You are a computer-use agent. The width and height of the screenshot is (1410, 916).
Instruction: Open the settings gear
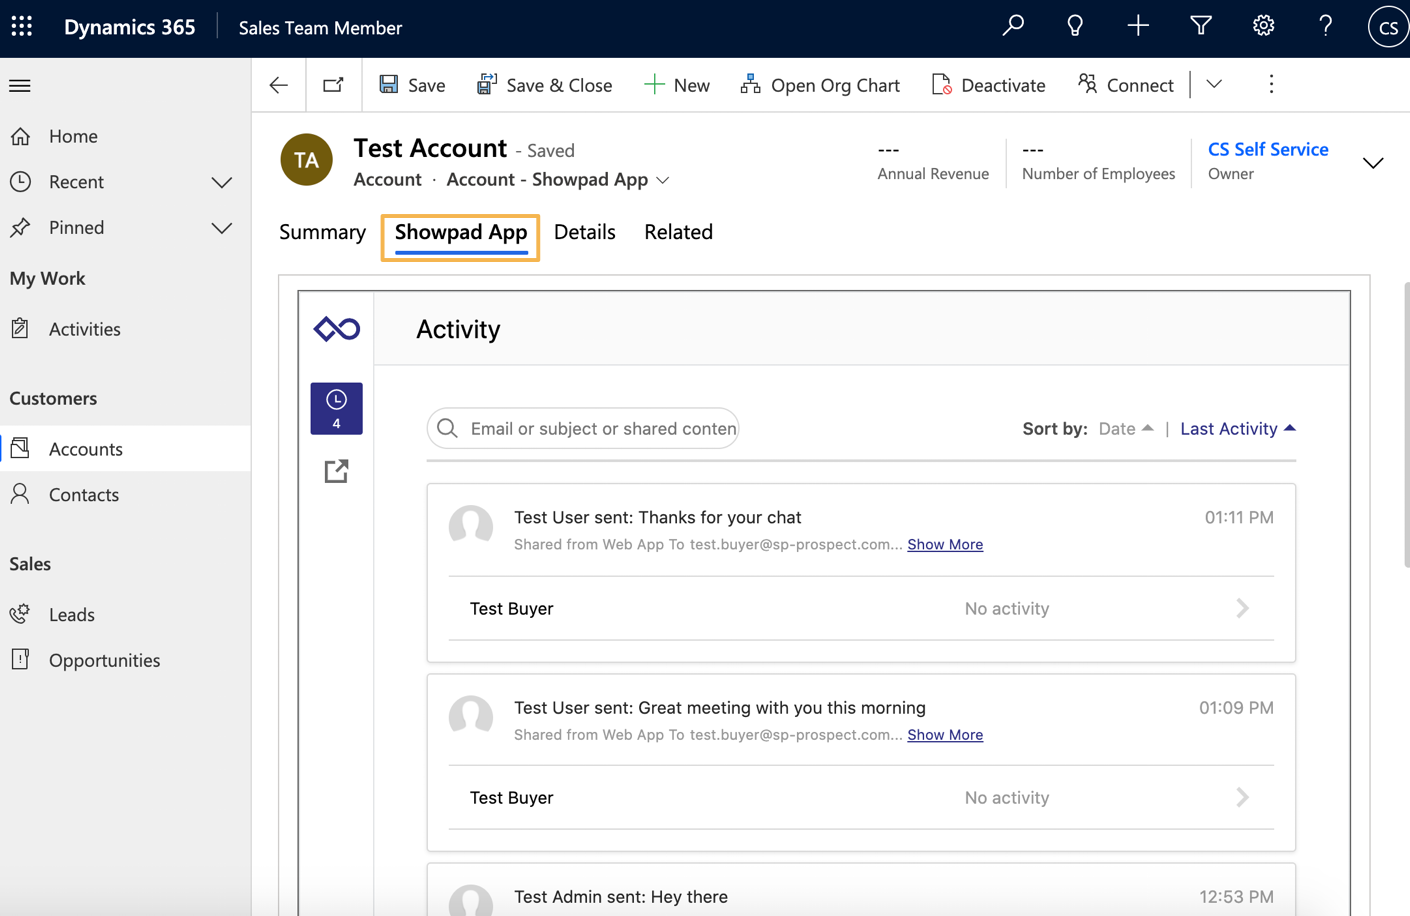(1263, 27)
